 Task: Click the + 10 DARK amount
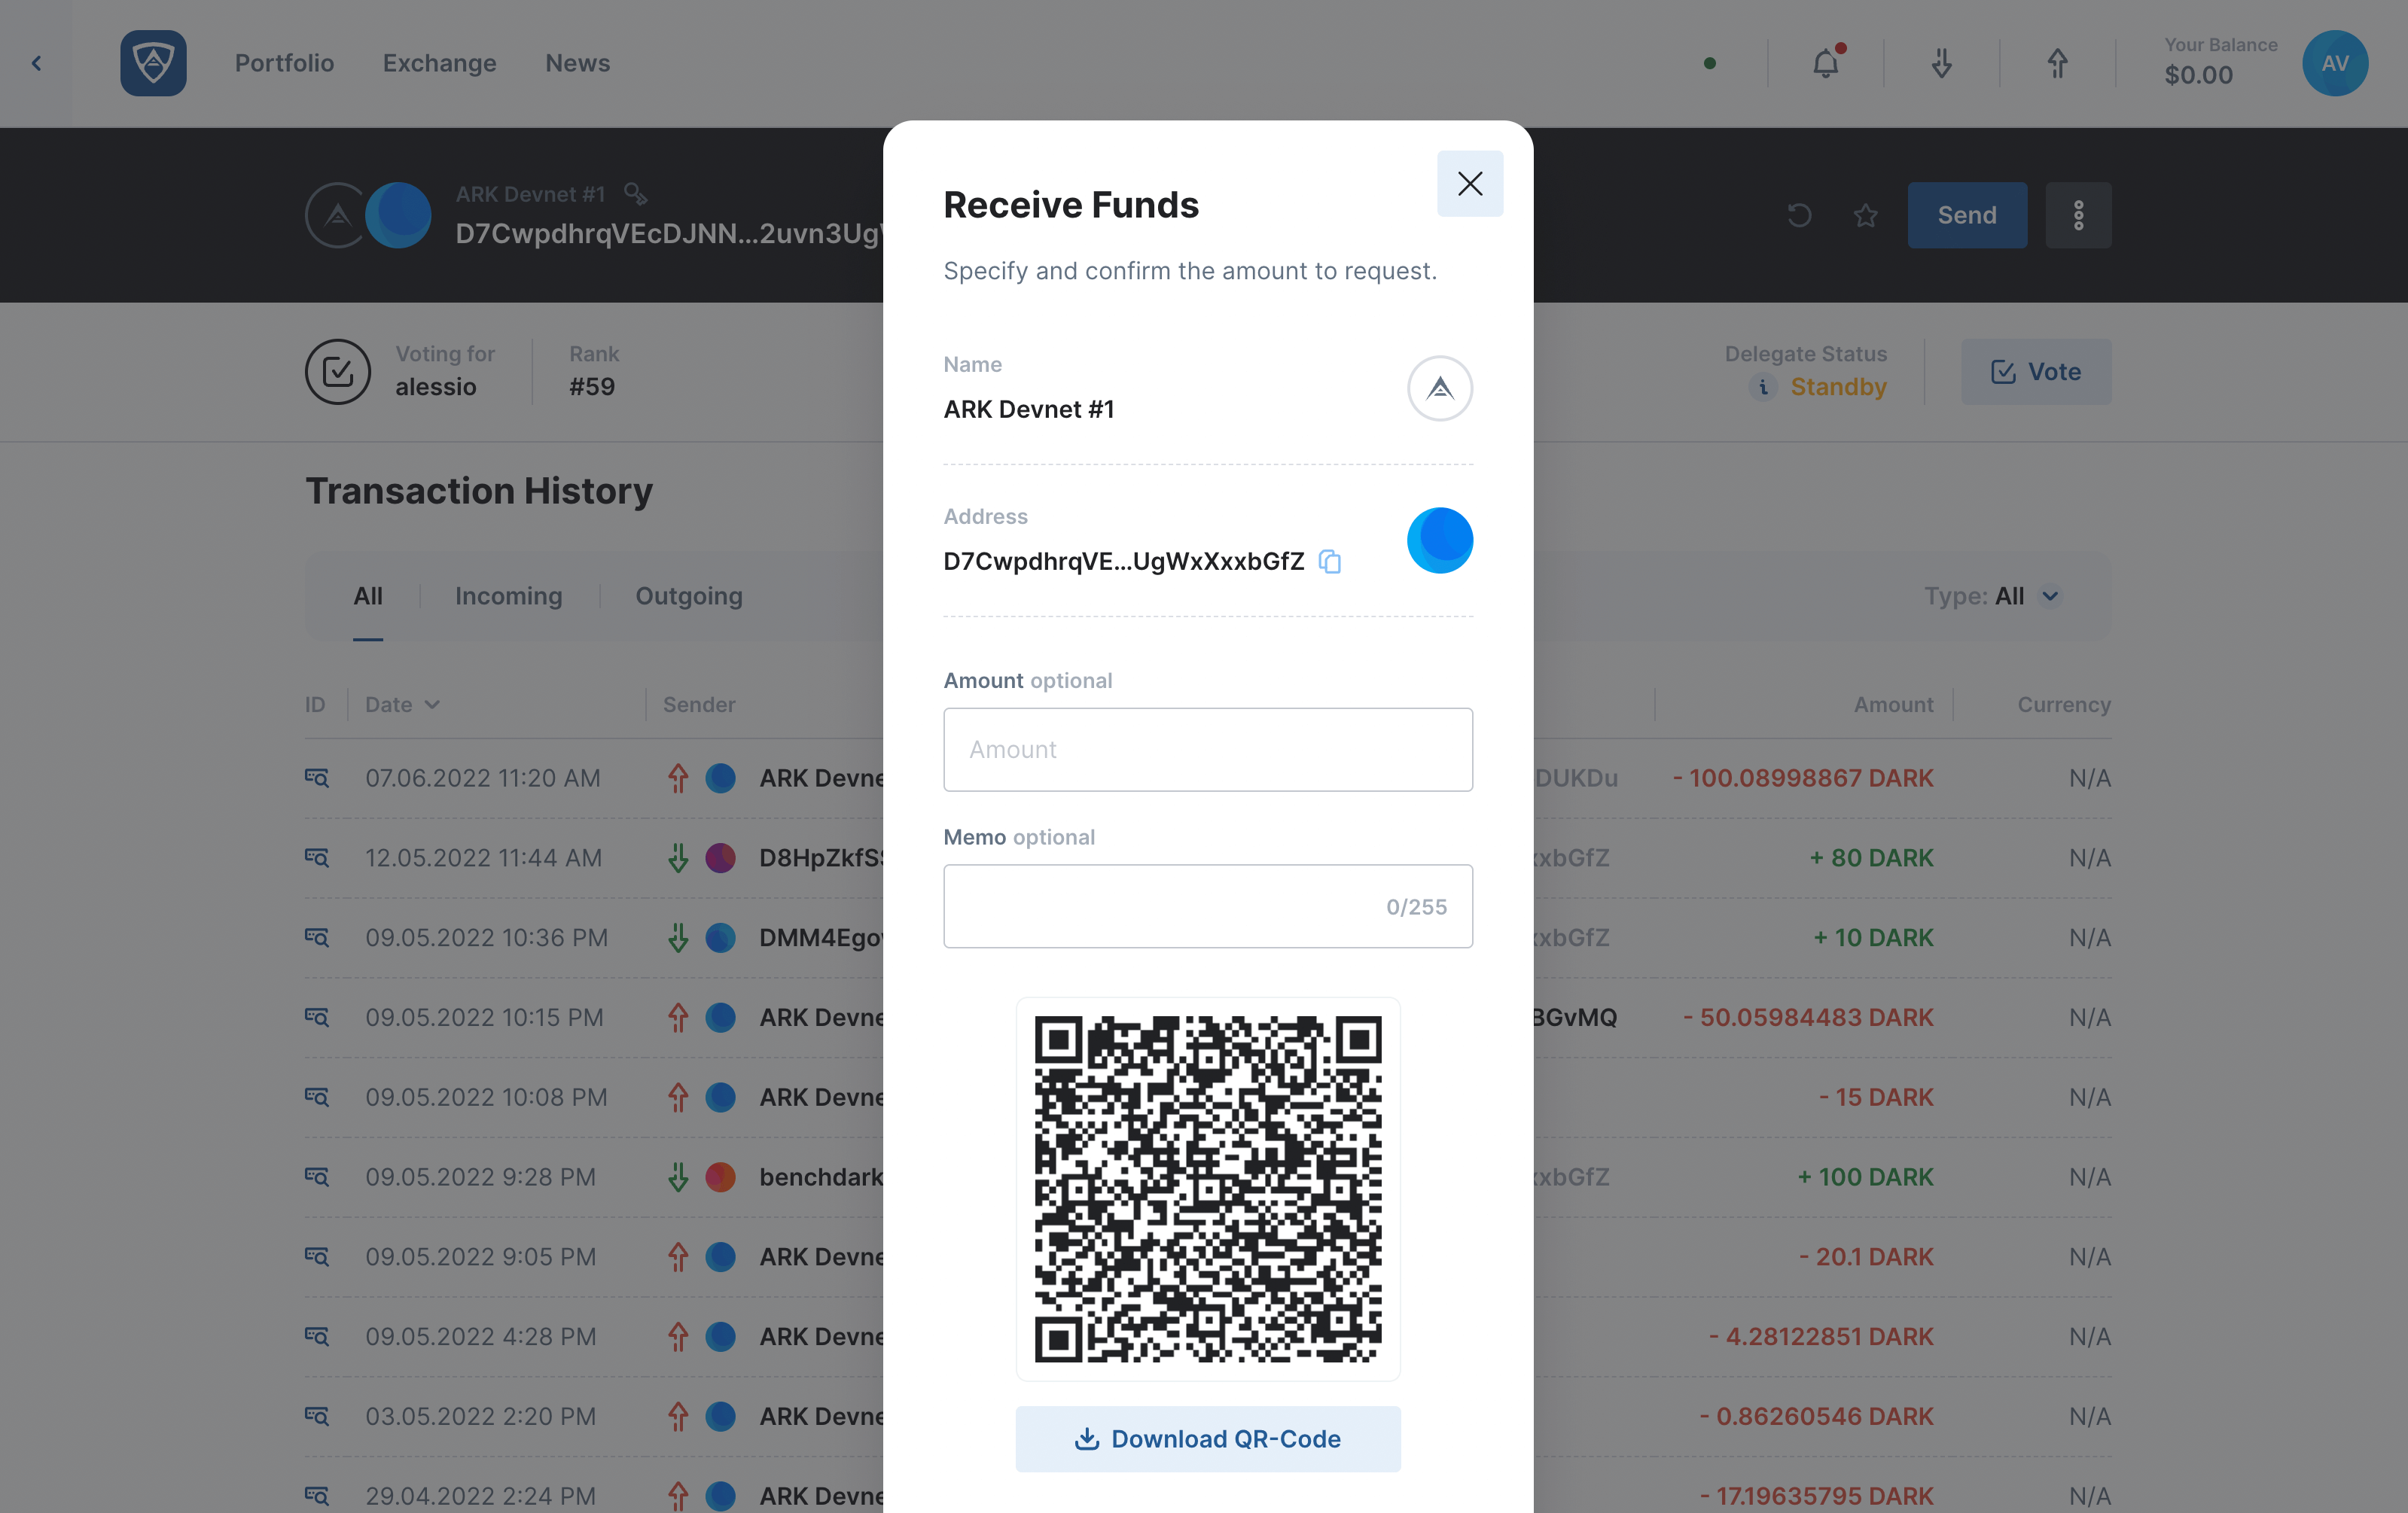click(1873, 938)
